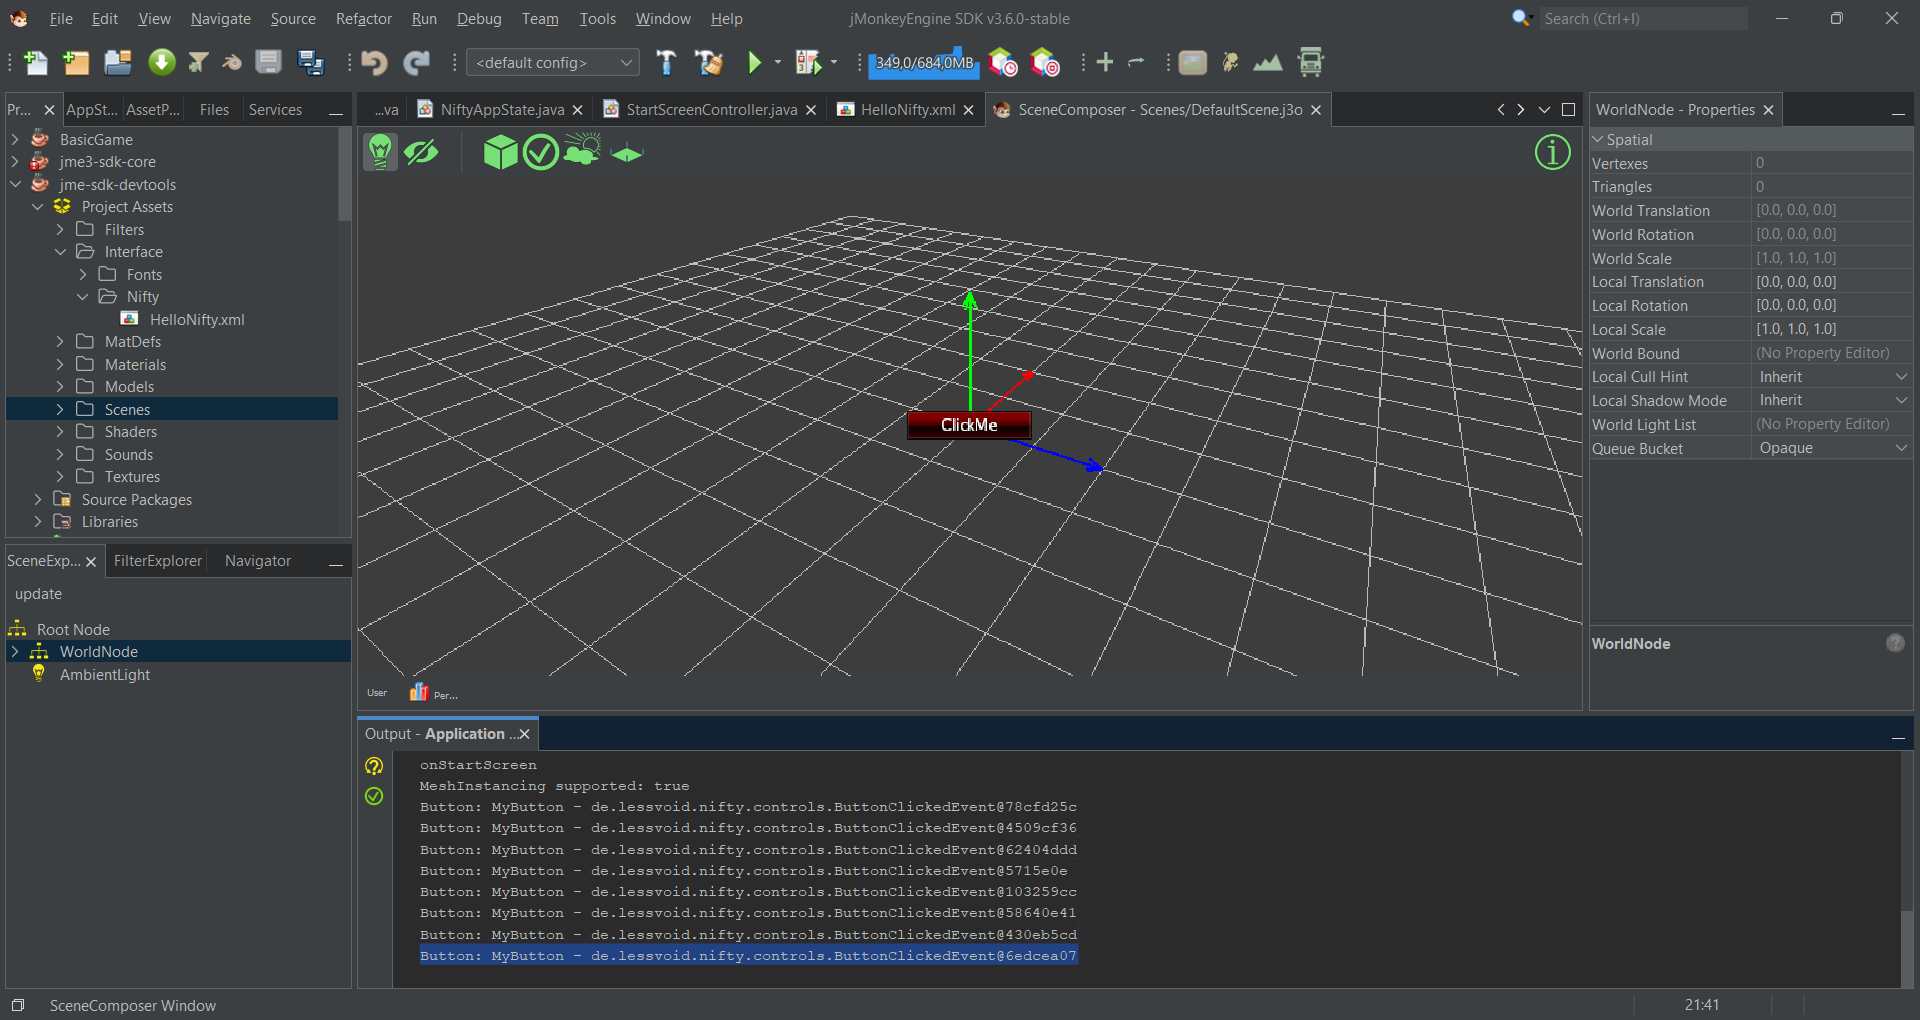Clean and build with hammer-broom icon
The image size is (1920, 1020).
709,63
